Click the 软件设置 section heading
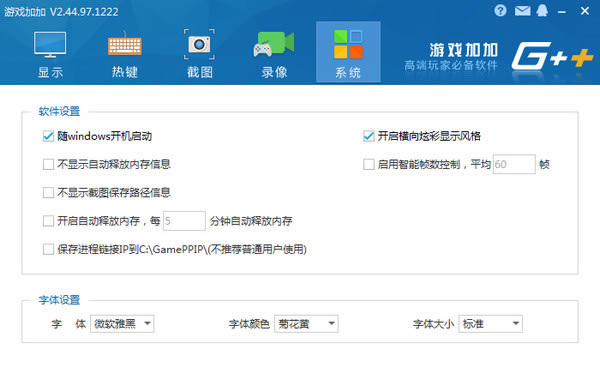 coord(59,111)
